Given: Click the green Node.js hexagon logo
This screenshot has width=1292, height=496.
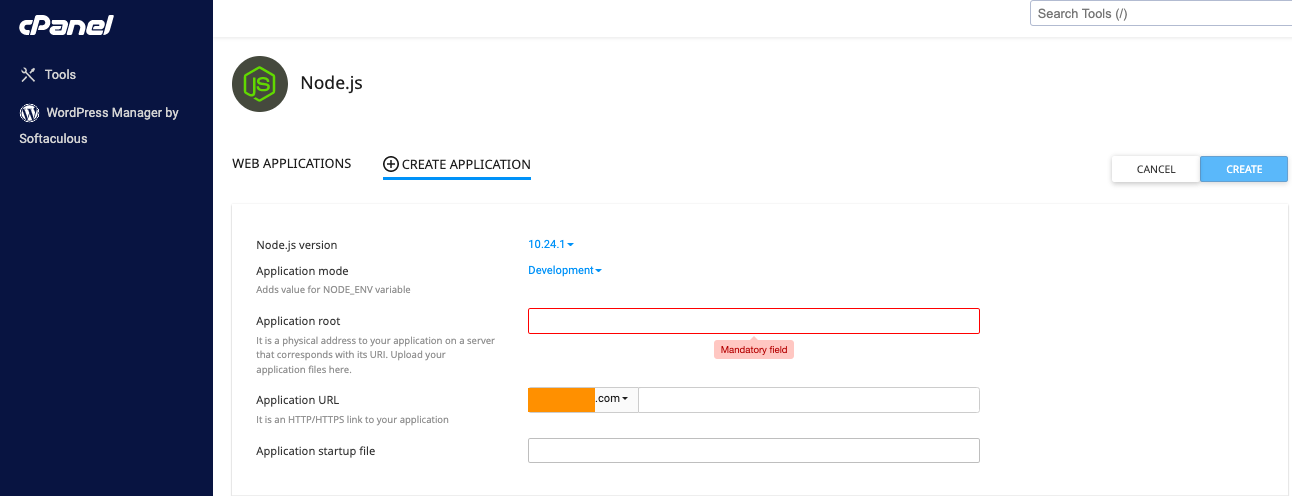Looking at the screenshot, I should [260, 84].
